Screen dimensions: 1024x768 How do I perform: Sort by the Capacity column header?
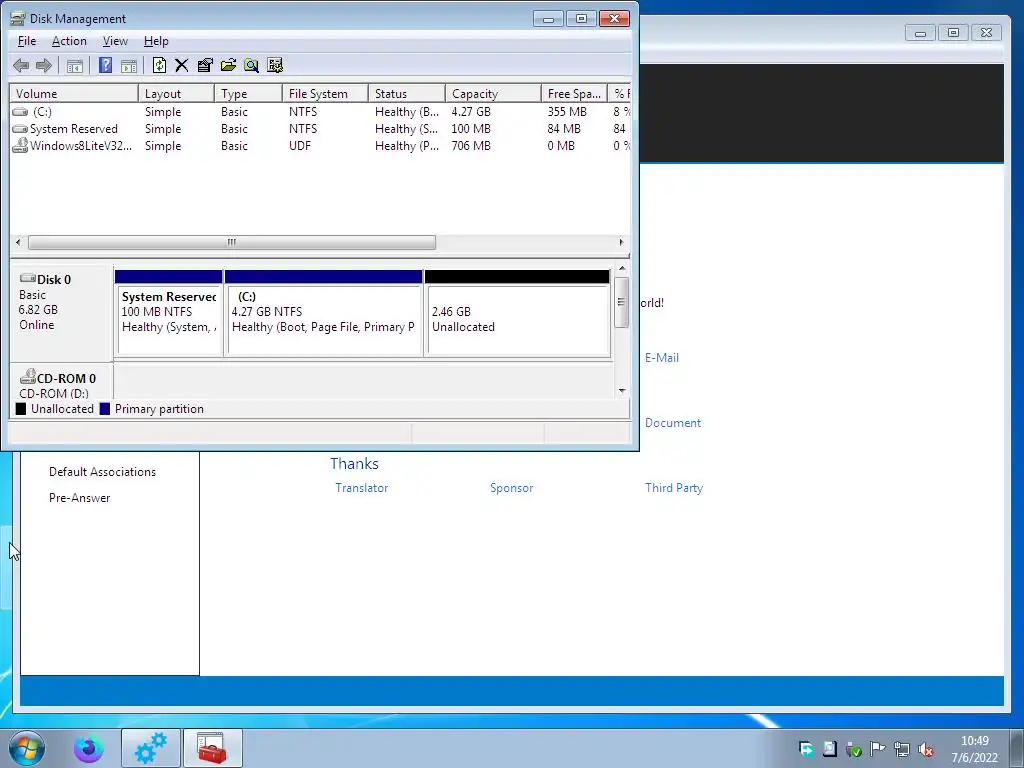tap(493, 93)
